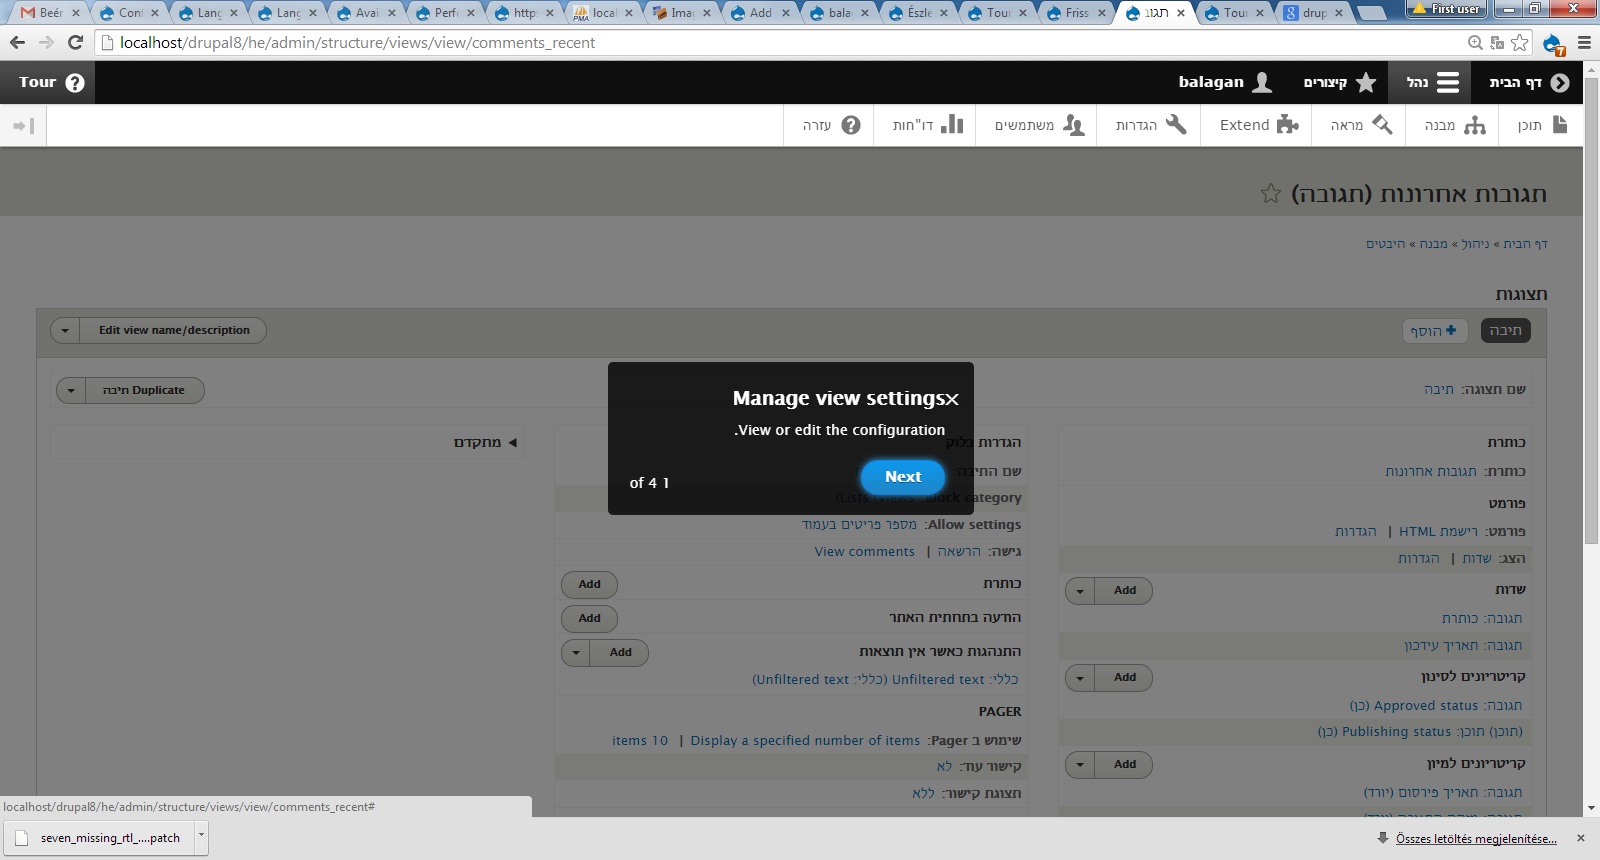
Task: Open dropdown arrow next to שדות Add
Action: (1080, 591)
